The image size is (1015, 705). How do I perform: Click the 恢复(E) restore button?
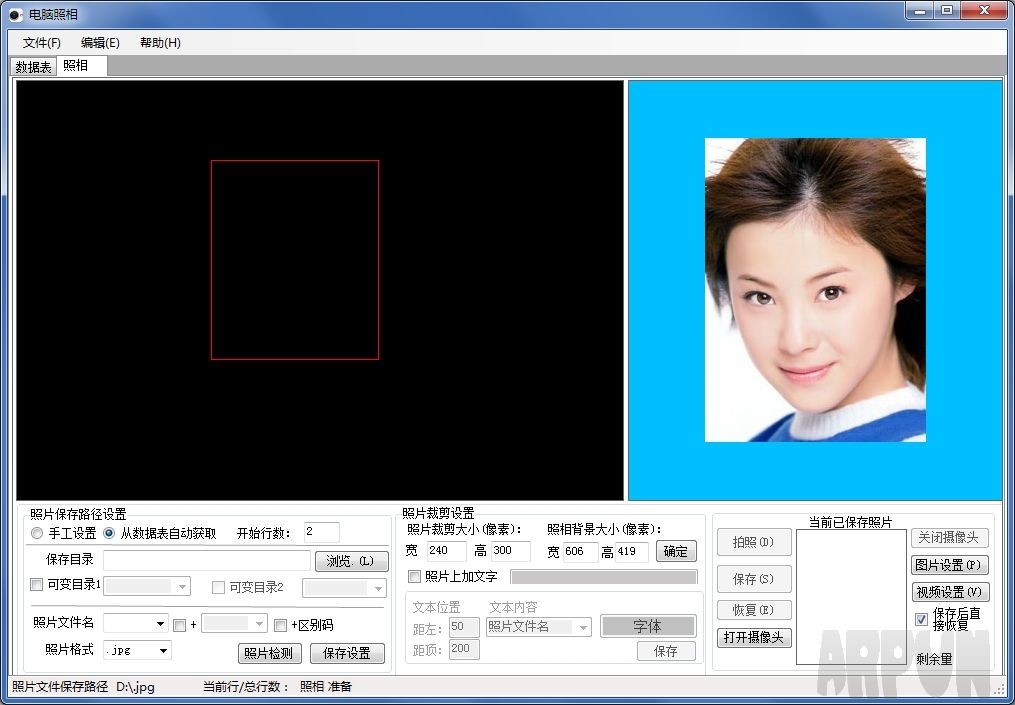pyautogui.click(x=753, y=610)
